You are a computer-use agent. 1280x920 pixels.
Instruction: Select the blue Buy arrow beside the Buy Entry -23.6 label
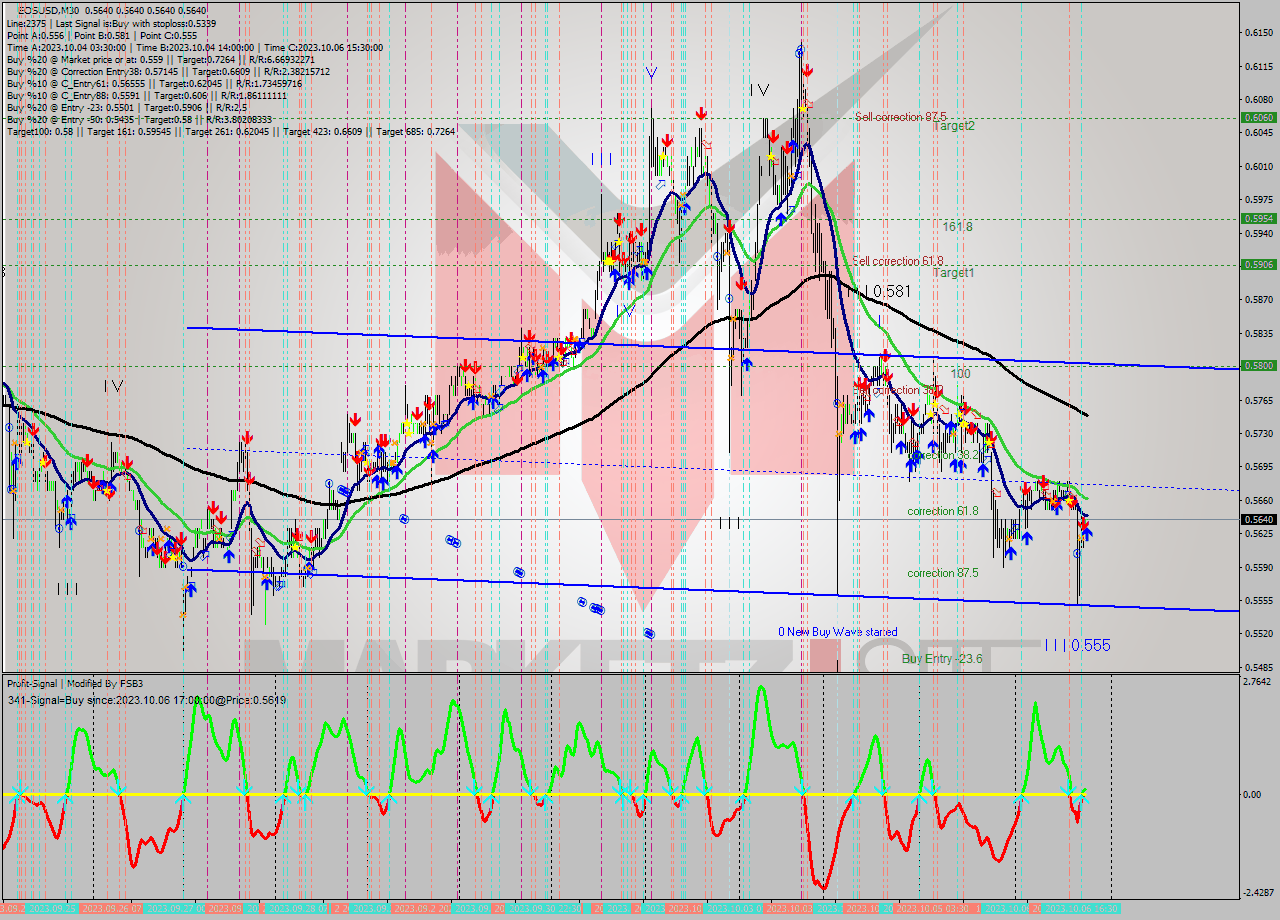(1087, 532)
